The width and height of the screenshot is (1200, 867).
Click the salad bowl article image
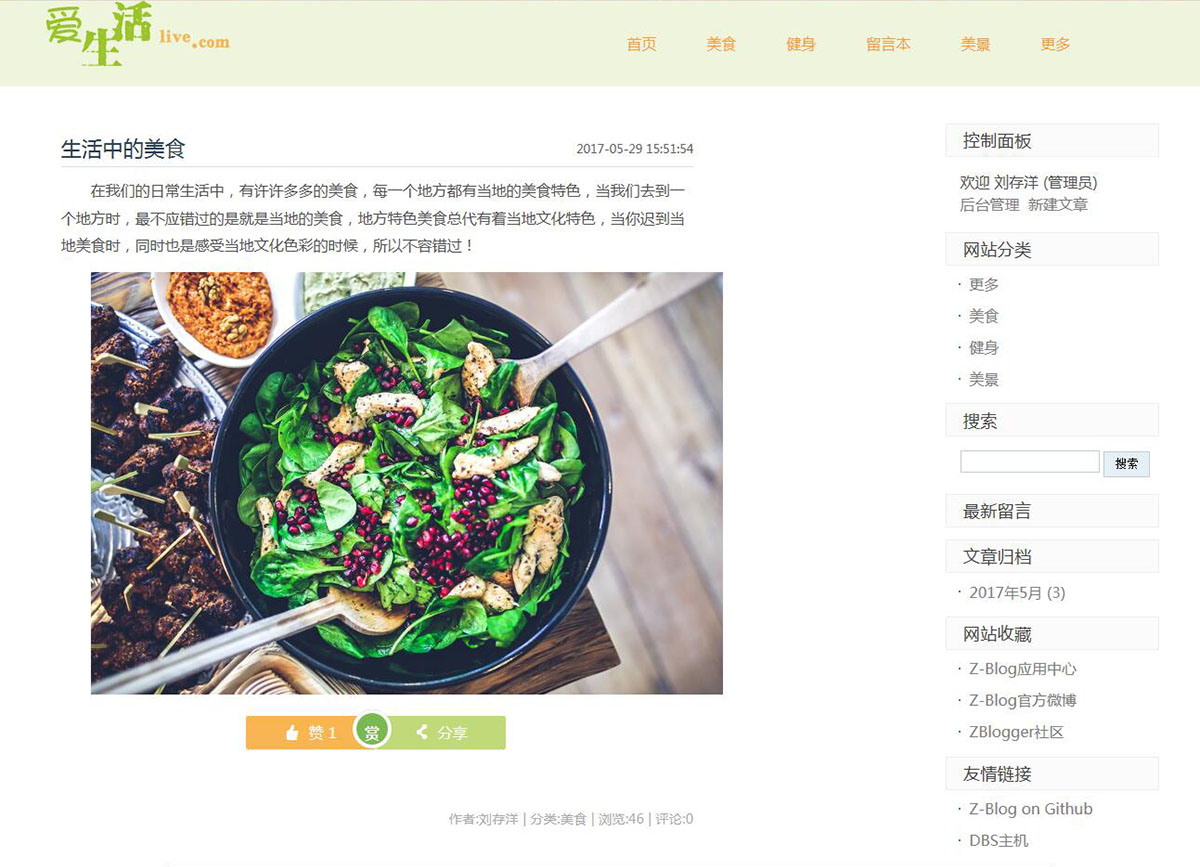pos(407,483)
